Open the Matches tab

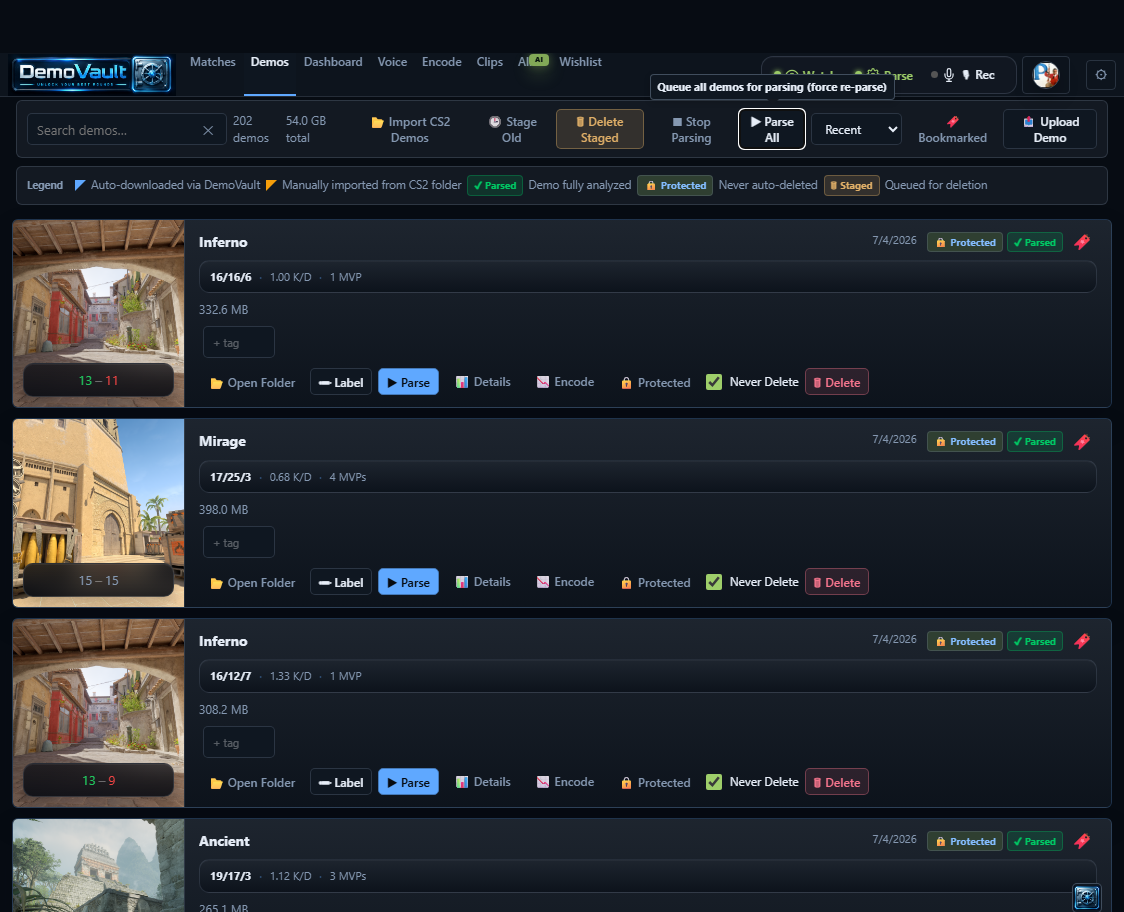click(212, 62)
